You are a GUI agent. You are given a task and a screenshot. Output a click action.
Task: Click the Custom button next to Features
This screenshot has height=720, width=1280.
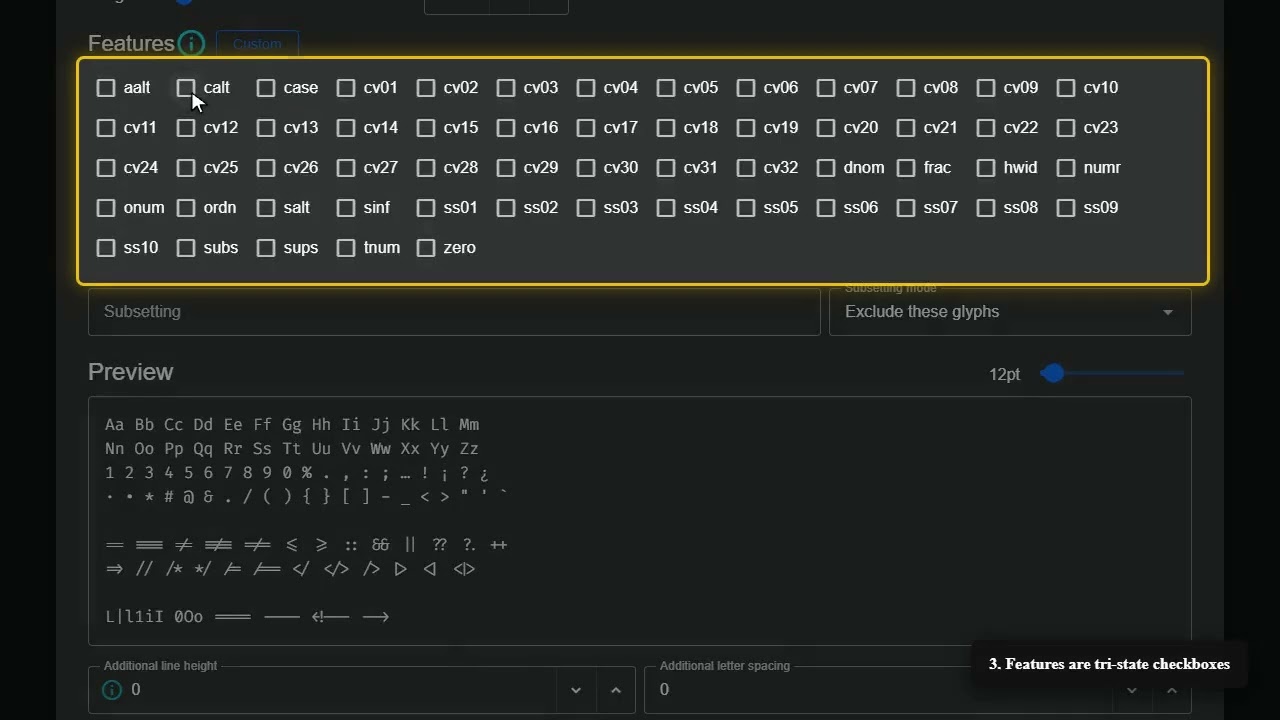click(257, 44)
